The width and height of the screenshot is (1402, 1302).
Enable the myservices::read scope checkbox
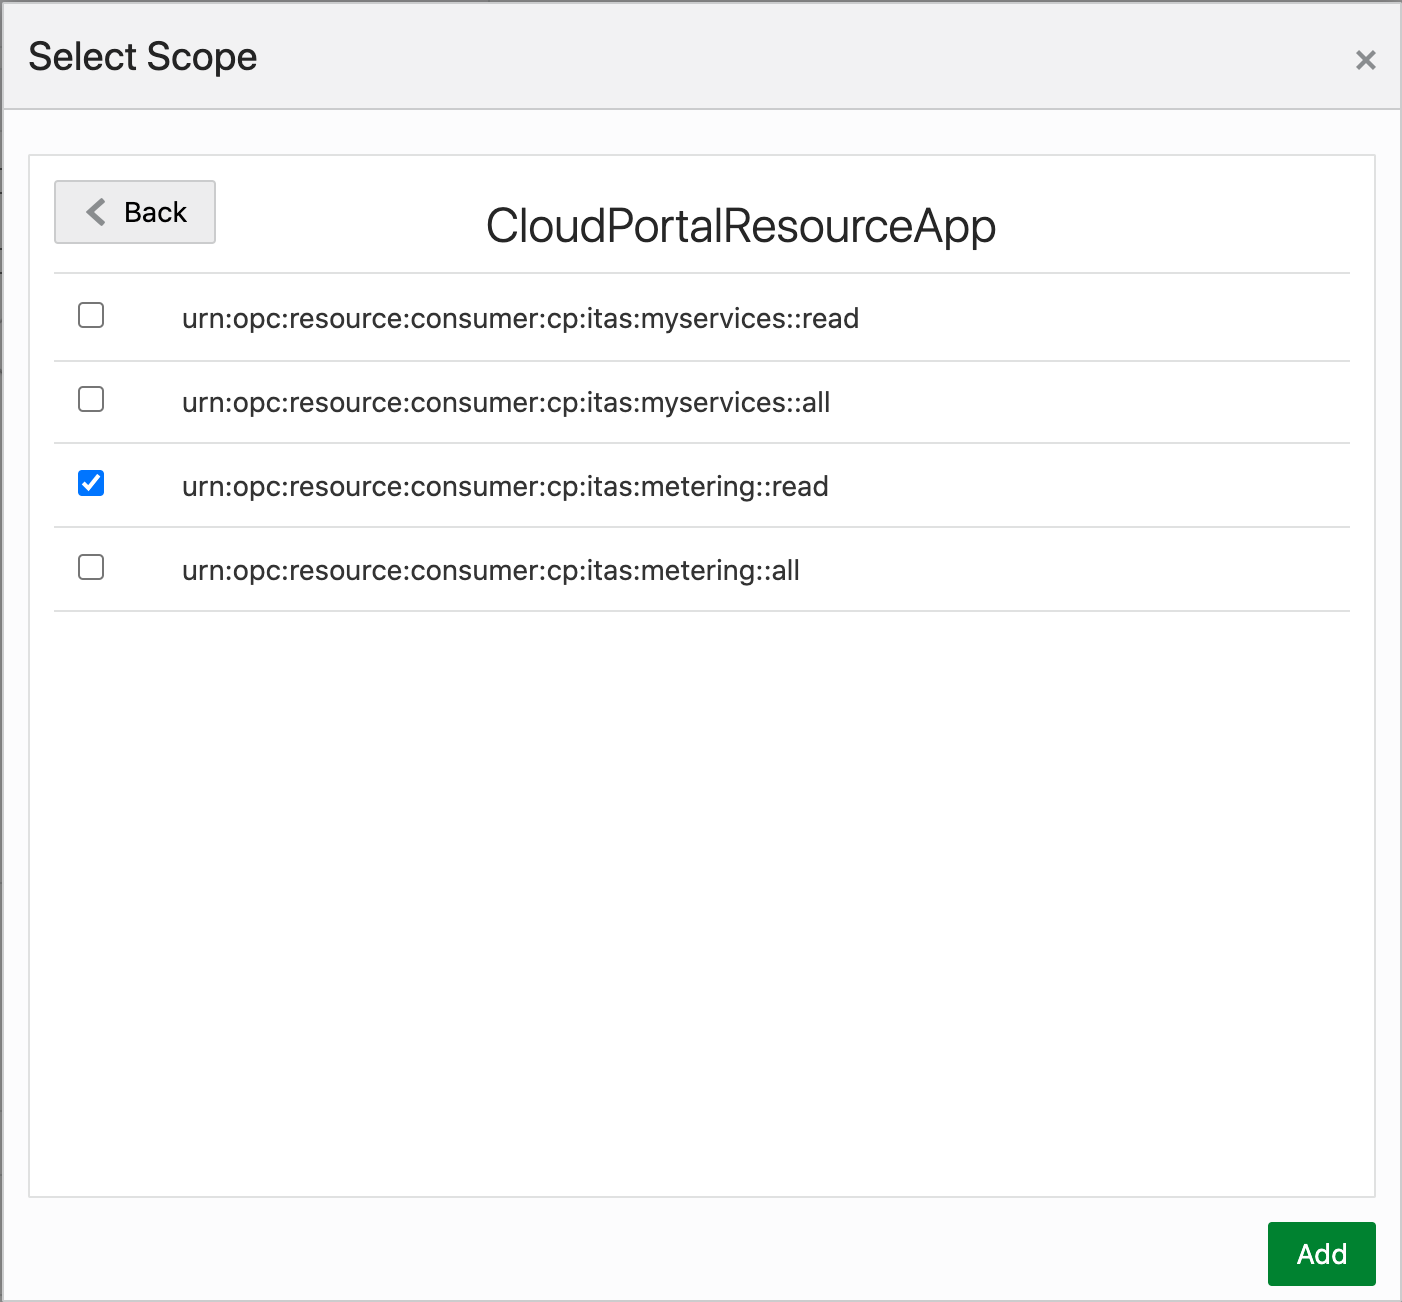(91, 316)
